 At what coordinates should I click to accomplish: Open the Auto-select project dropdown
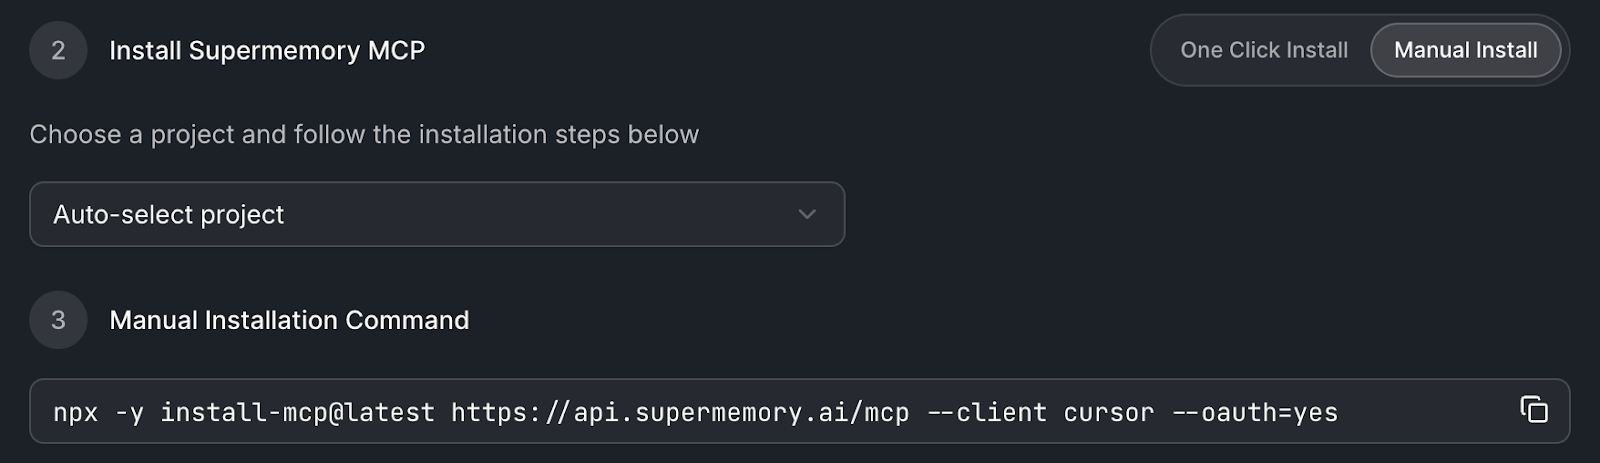(437, 214)
